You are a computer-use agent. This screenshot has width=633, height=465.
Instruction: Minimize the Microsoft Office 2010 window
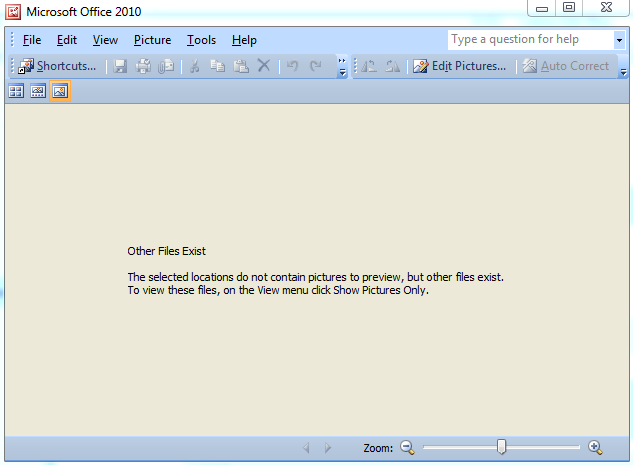click(x=541, y=8)
